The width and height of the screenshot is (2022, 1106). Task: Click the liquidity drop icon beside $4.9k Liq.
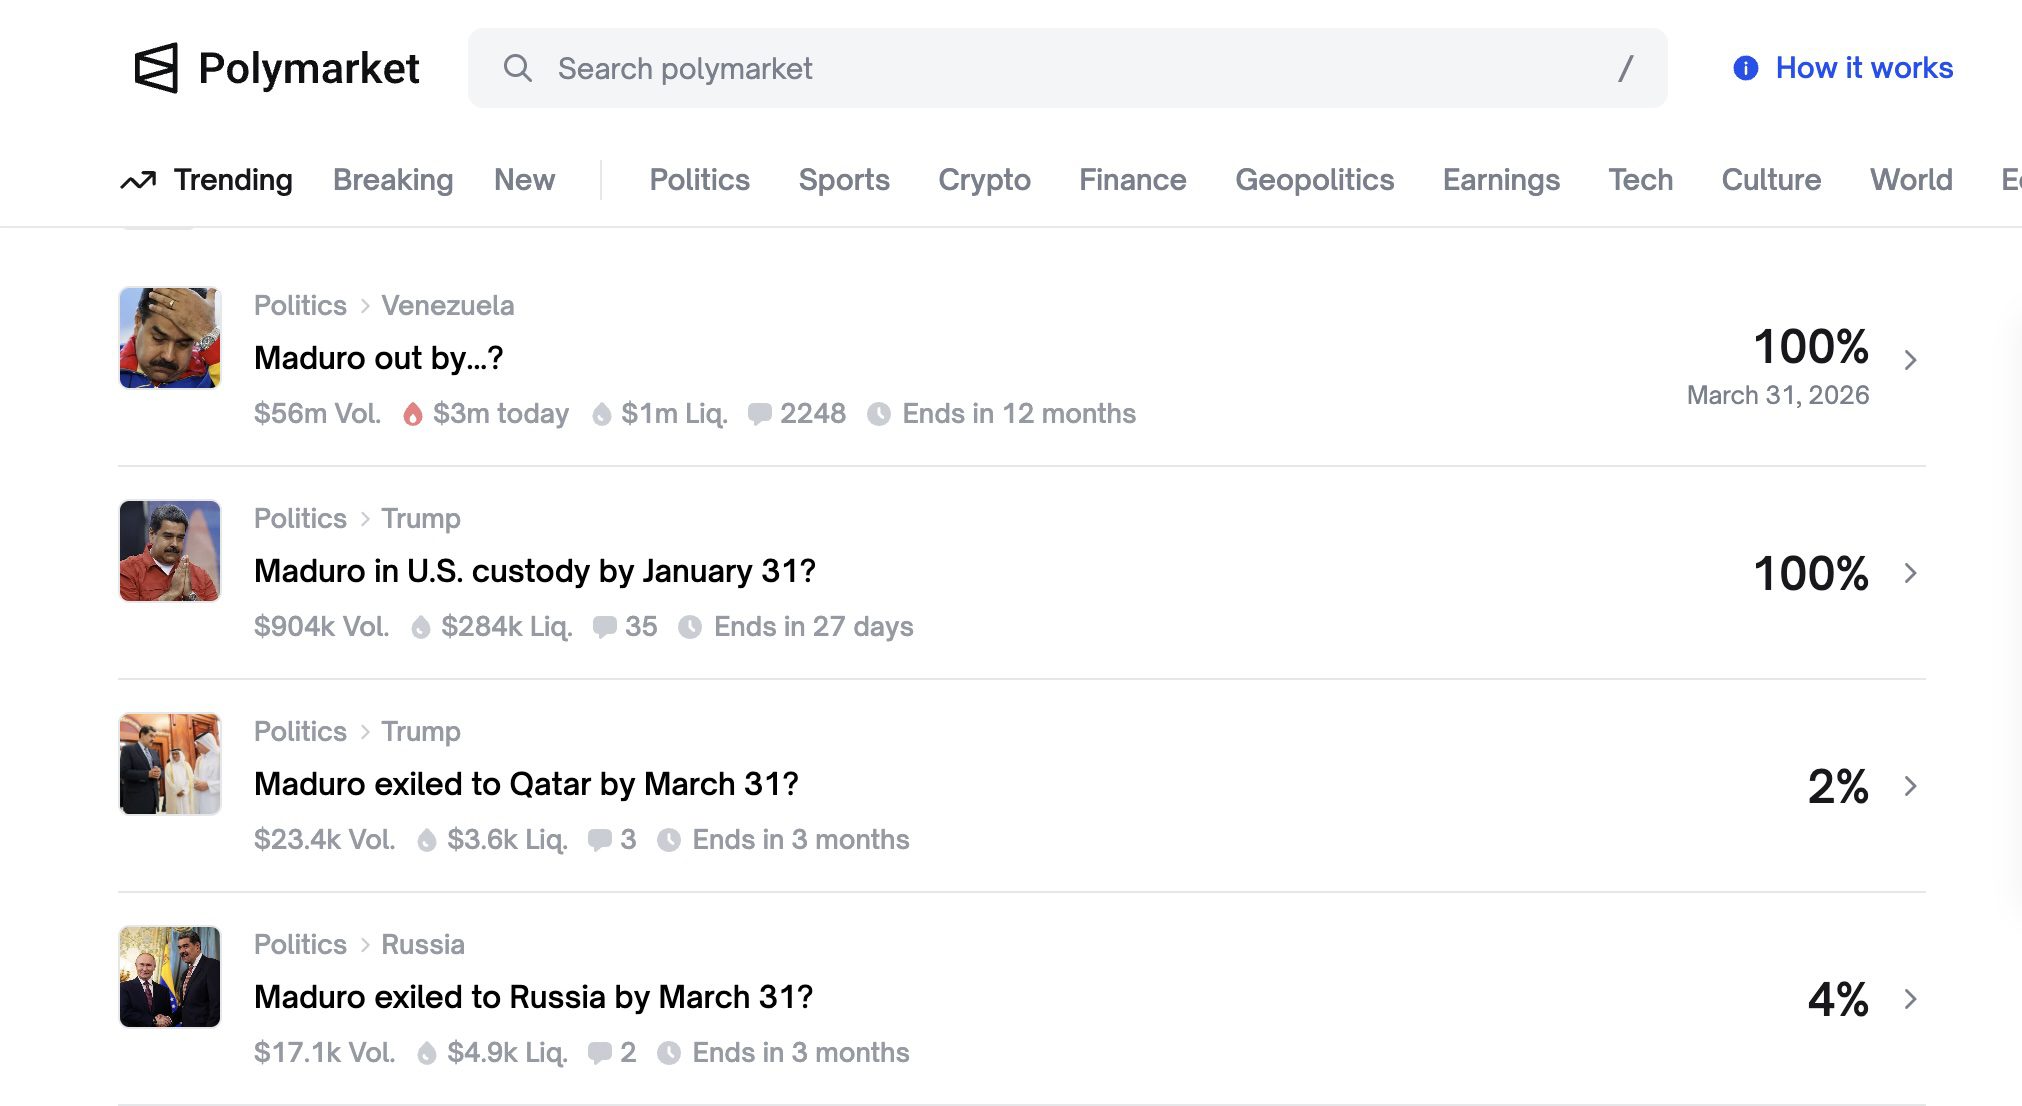427,1053
